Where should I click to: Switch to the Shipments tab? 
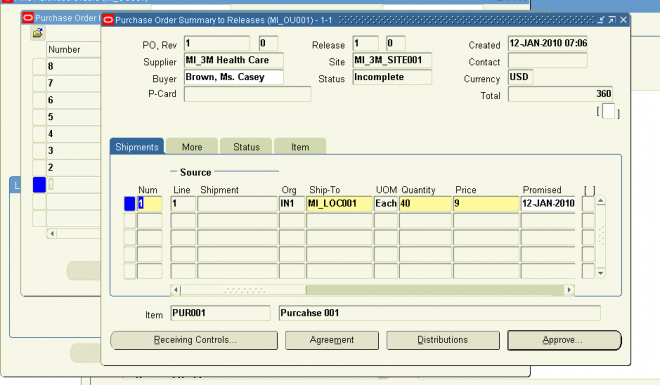point(137,146)
